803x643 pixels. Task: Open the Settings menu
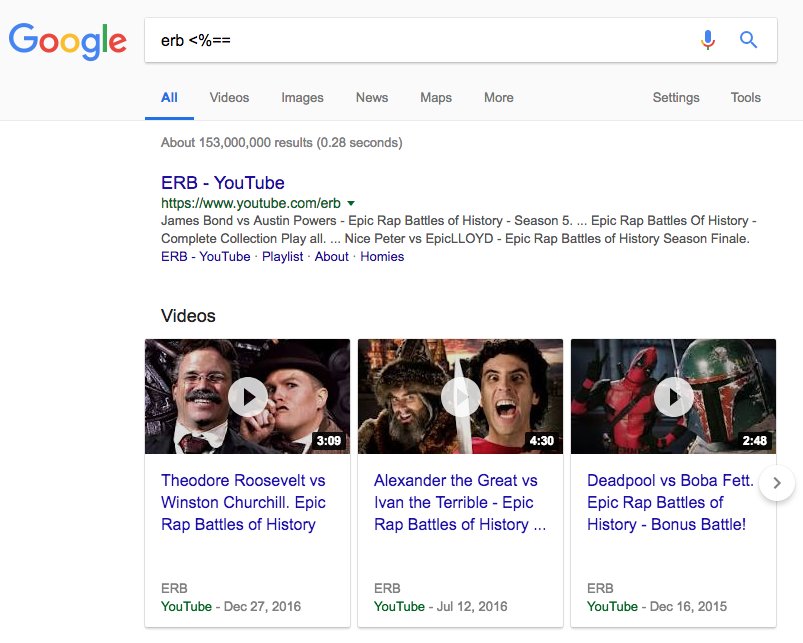[x=676, y=97]
